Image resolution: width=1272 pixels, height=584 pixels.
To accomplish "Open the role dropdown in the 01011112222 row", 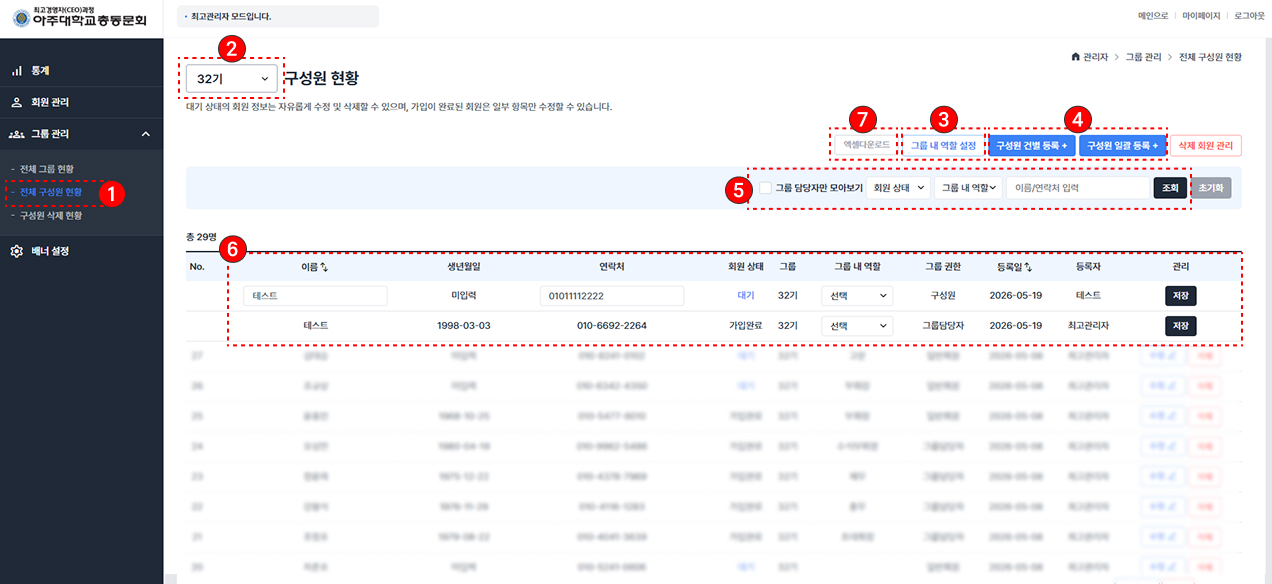I will [x=857, y=296].
